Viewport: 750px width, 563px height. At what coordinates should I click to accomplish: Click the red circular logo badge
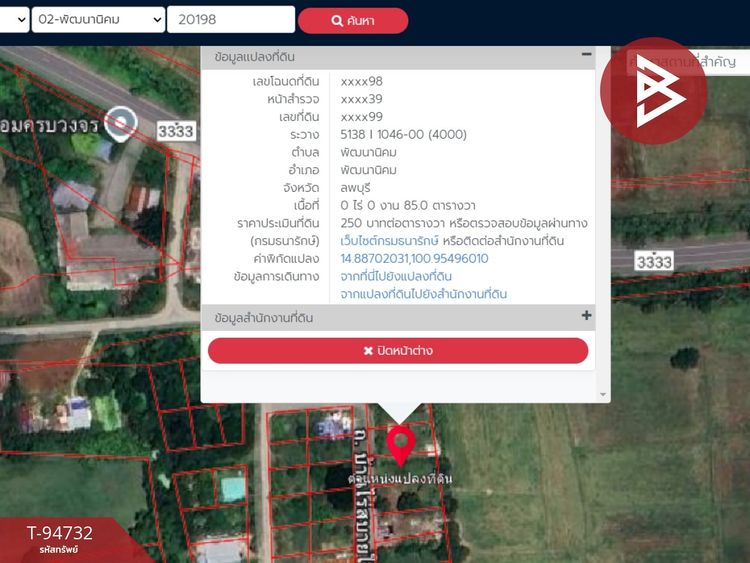point(653,91)
